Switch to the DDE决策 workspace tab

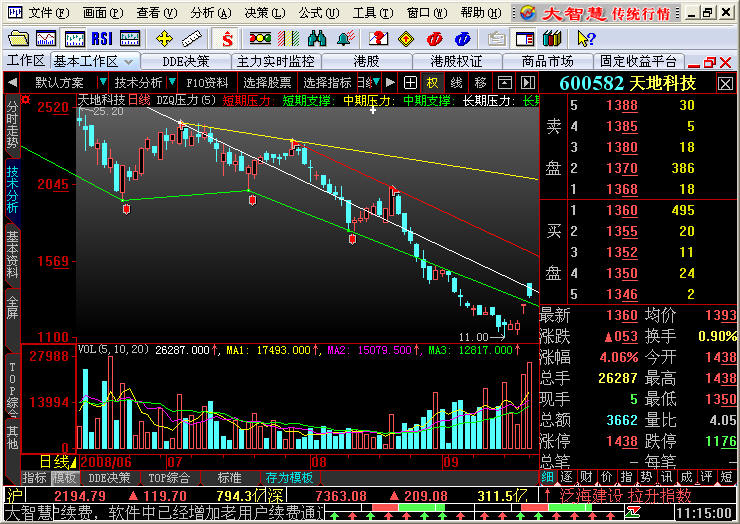tap(185, 61)
